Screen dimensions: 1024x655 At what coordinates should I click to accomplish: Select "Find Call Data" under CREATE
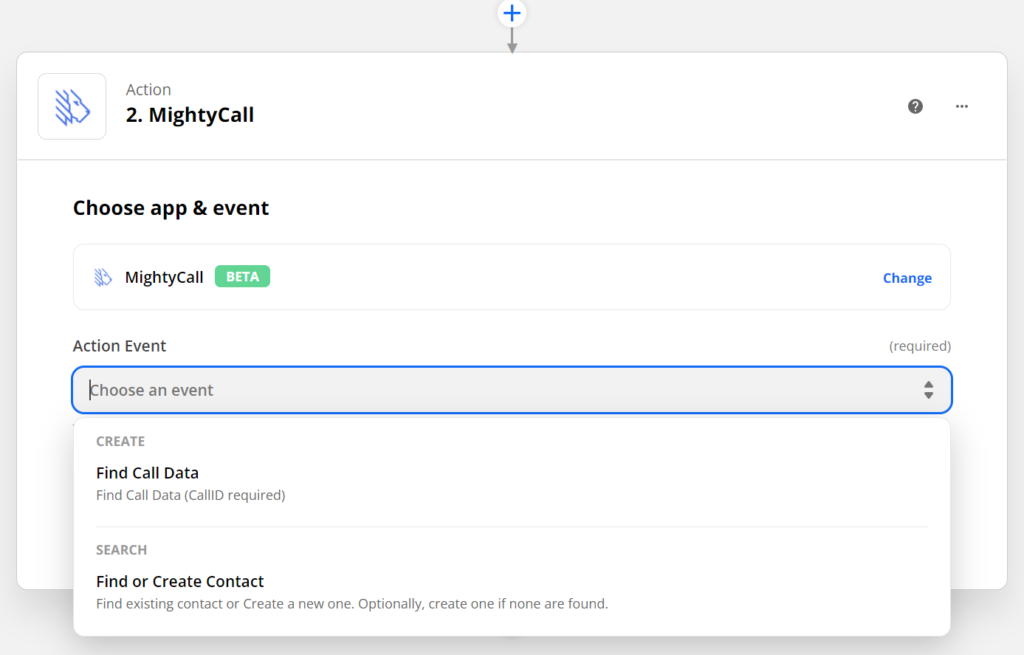tap(147, 472)
